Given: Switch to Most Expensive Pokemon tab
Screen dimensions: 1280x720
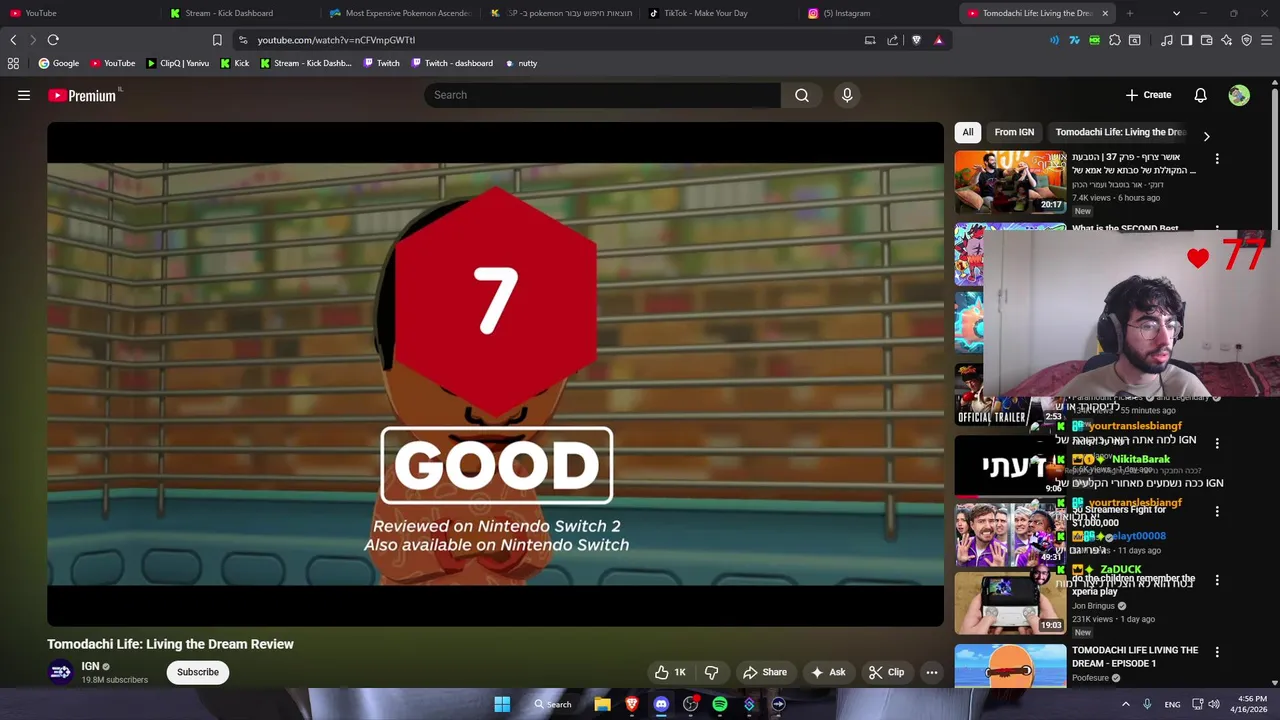Looking at the screenshot, I should pos(400,13).
